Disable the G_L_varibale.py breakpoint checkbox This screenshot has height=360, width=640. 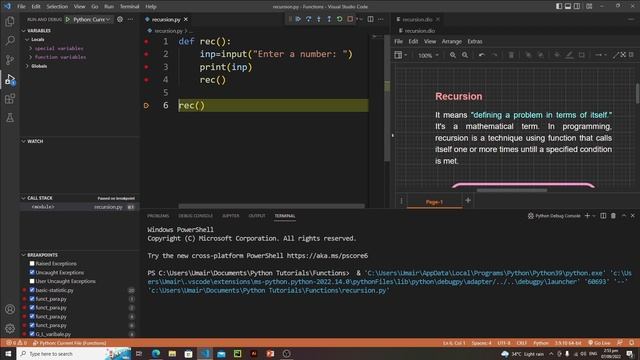[x=32, y=334]
